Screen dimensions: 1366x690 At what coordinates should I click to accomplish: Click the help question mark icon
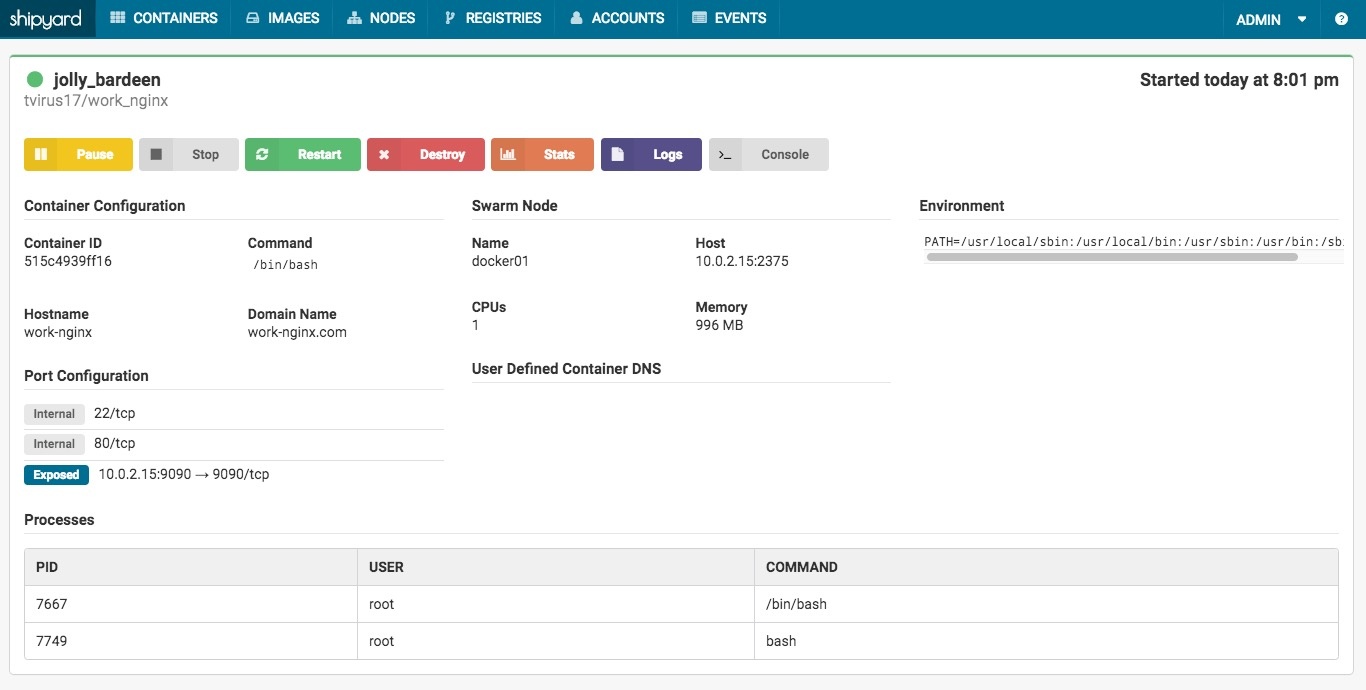pos(1341,19)
